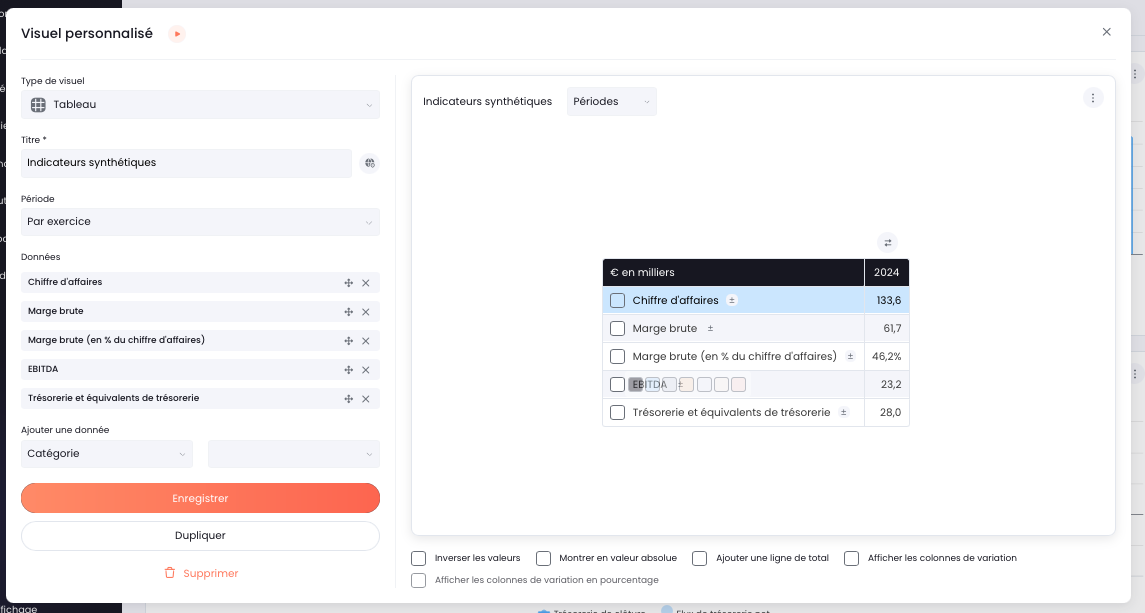Click the Dupliquer button

200,536
